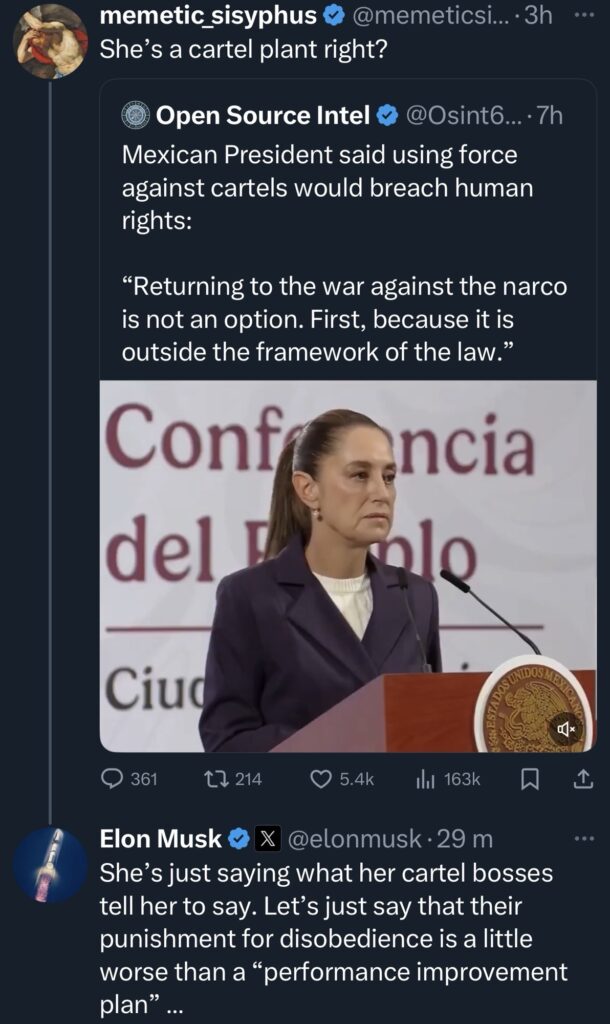Bookmark this post

pos(530,779)
